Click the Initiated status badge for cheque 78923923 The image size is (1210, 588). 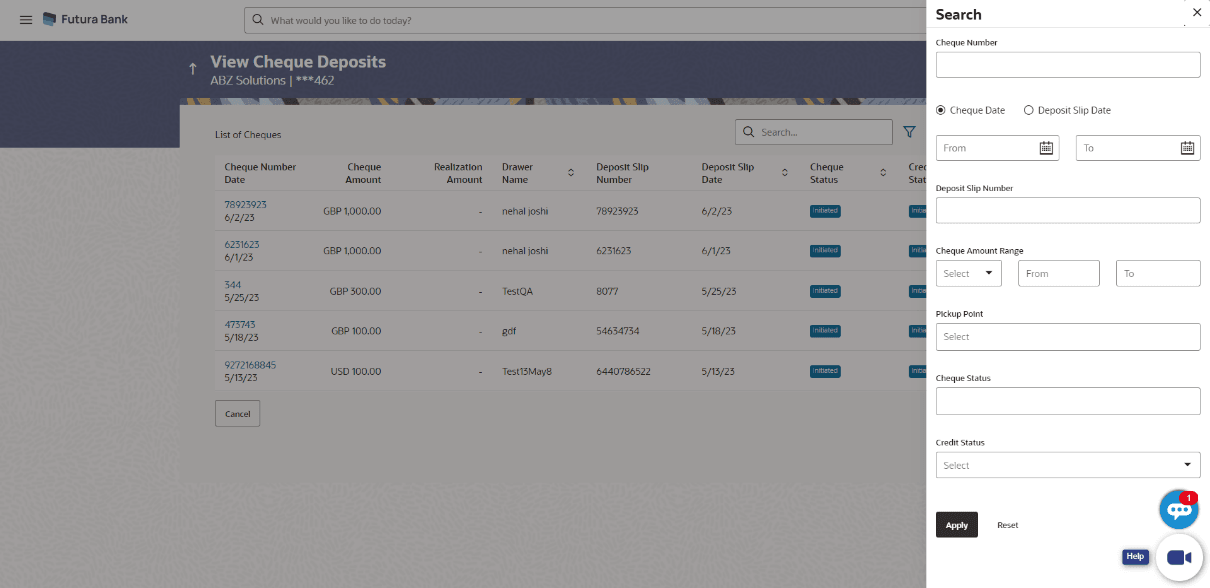825,211
